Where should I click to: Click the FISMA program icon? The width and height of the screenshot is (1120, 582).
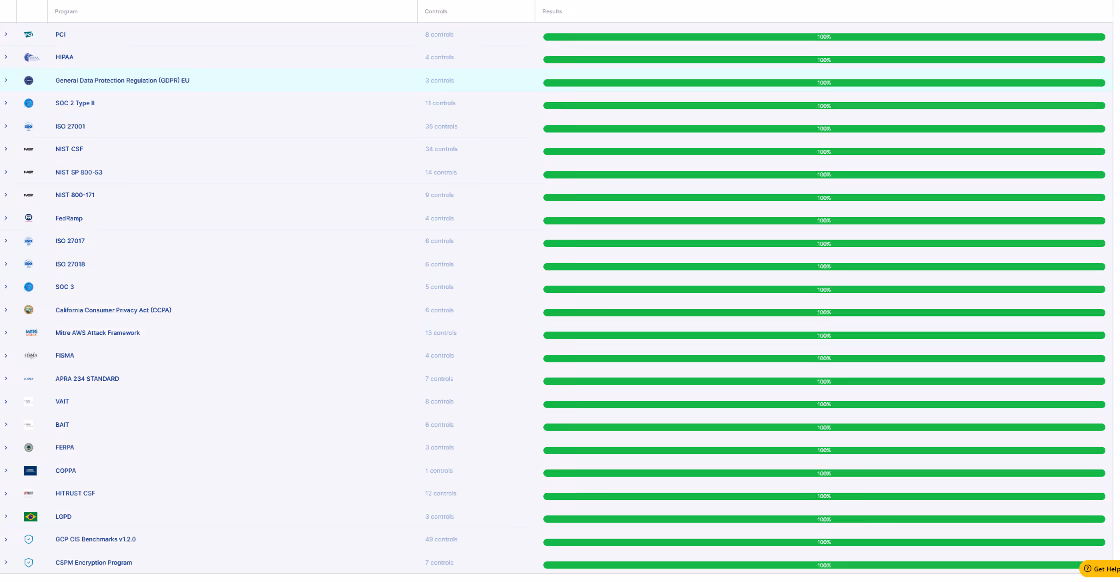coord(31,356)
